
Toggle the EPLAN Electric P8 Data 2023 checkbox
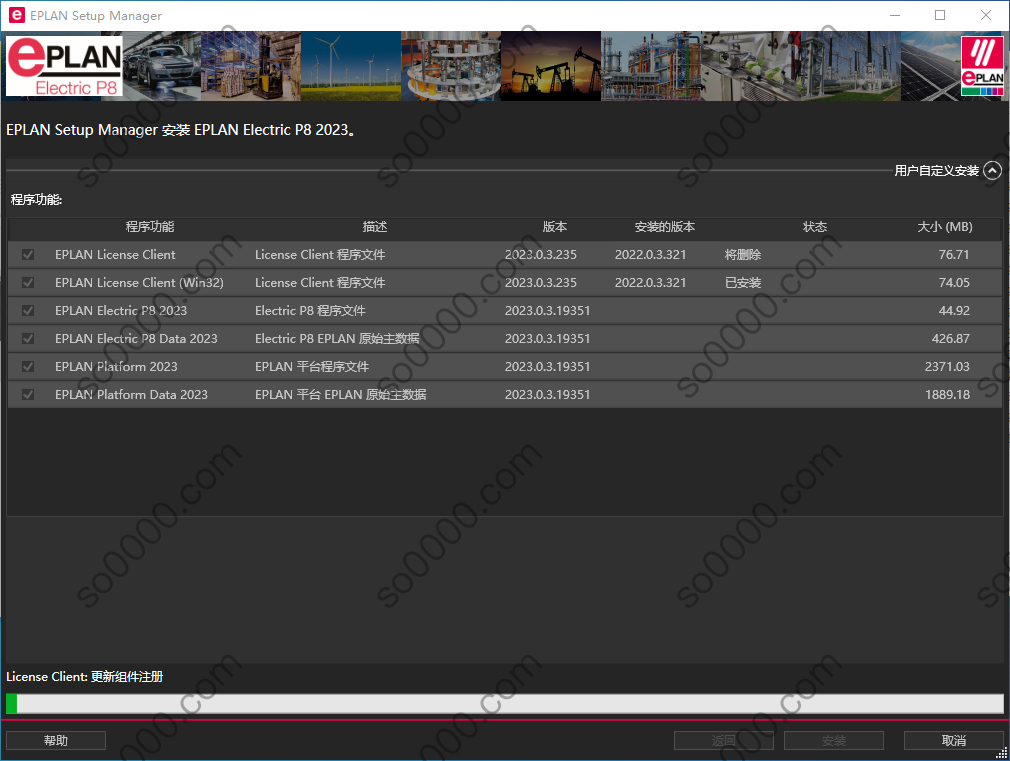[x=28, y=338]
